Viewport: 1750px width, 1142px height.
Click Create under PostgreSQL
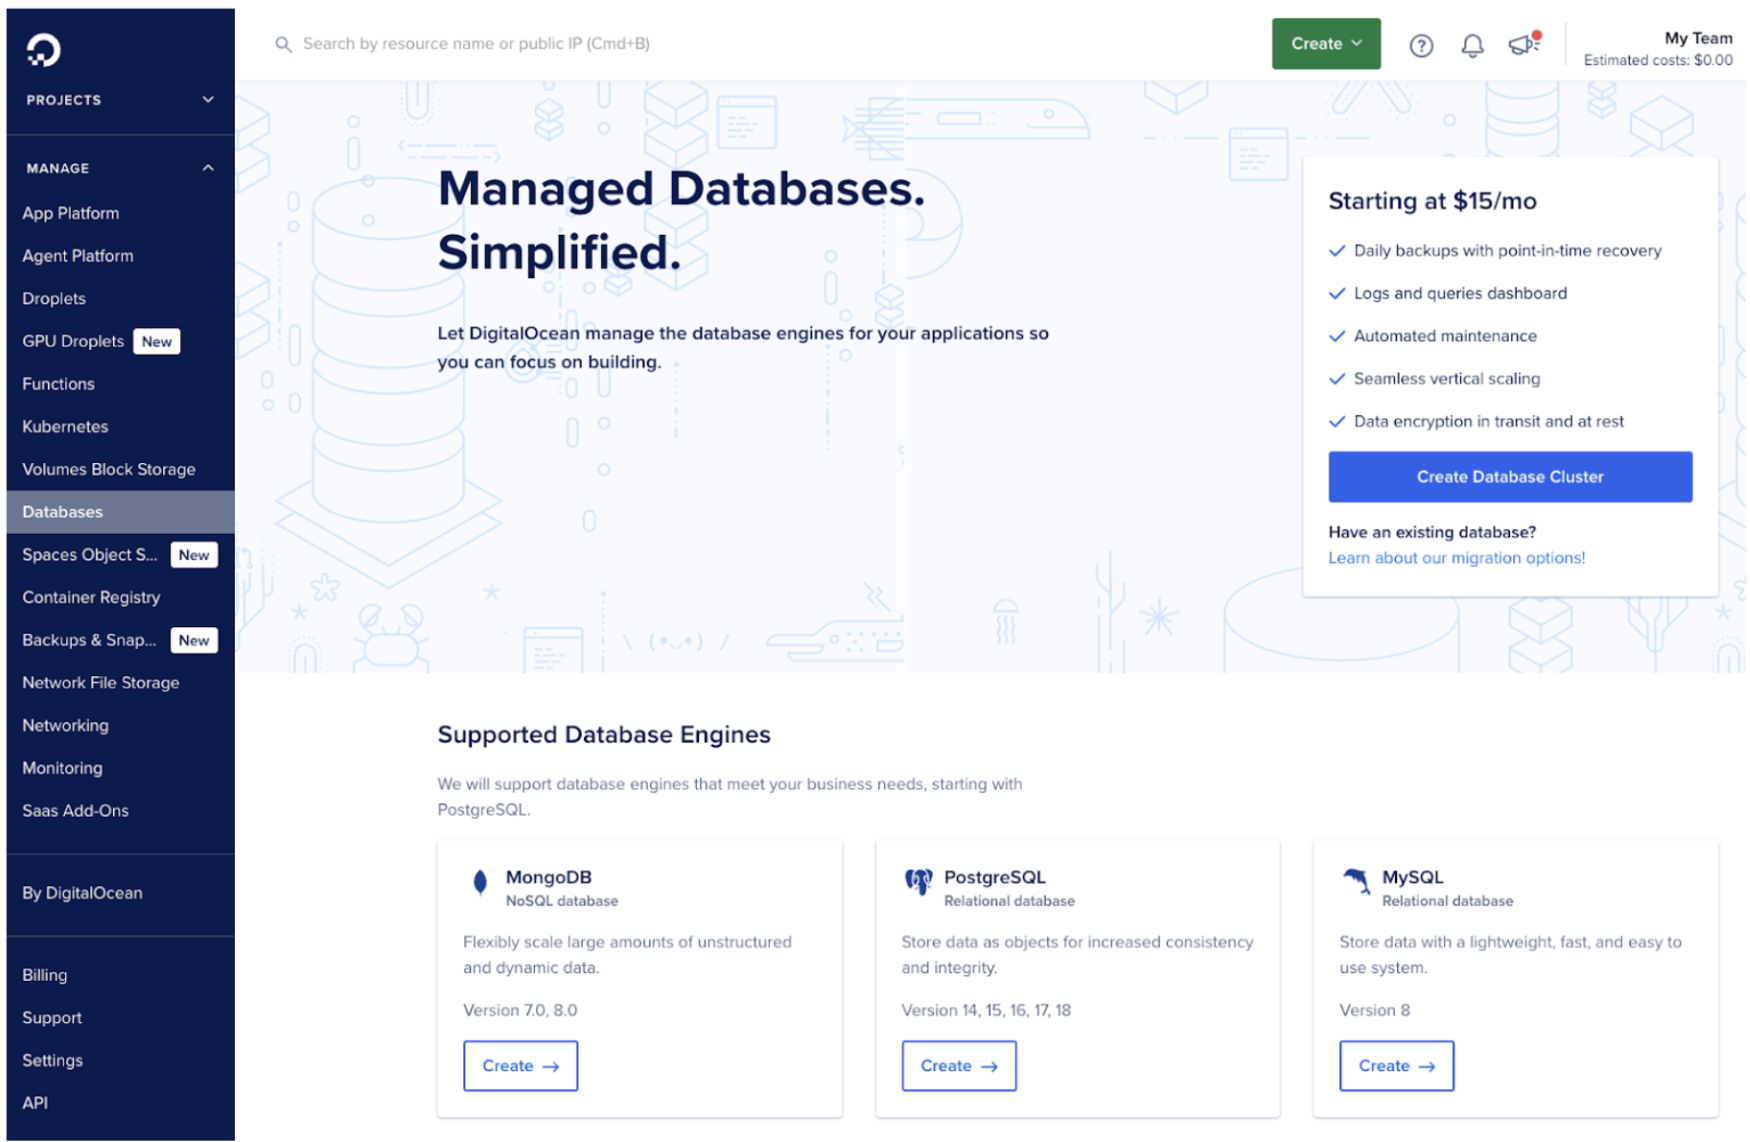click(957, 1065)
